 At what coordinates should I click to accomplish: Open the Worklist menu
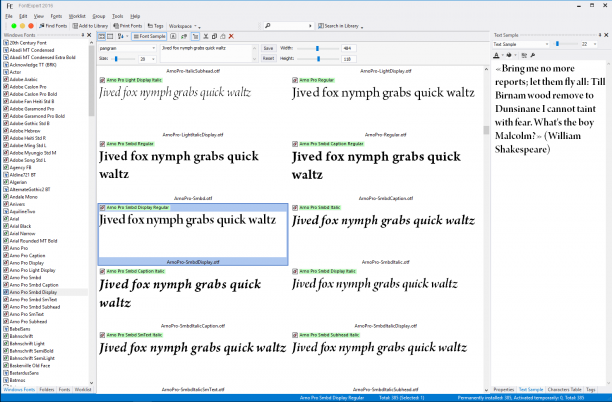[77, 16]
